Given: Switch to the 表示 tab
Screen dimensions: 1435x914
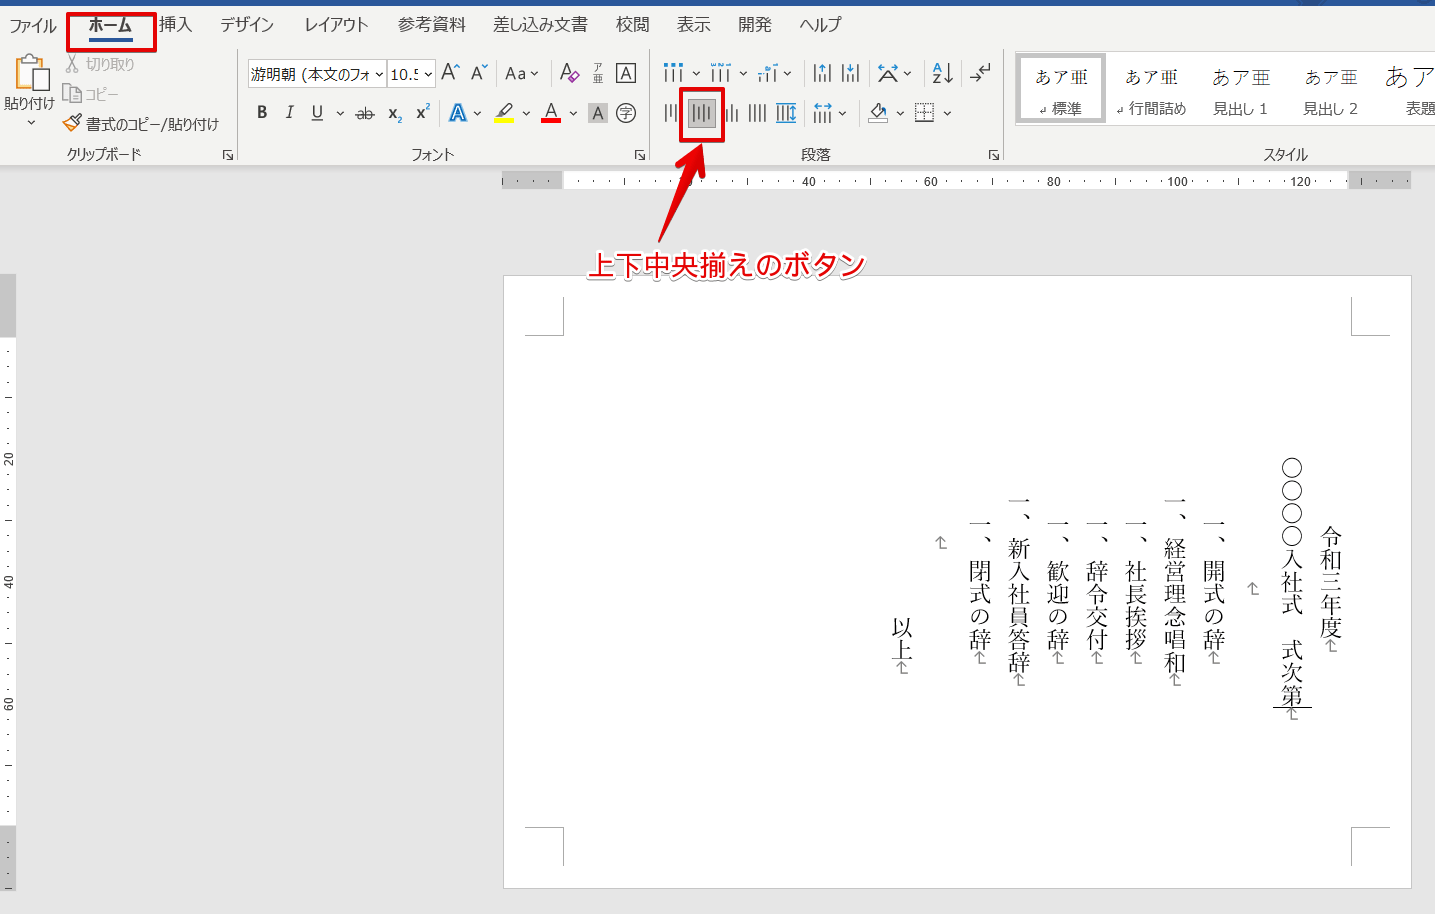Looking at the screenshot, I should pos(693,24).
